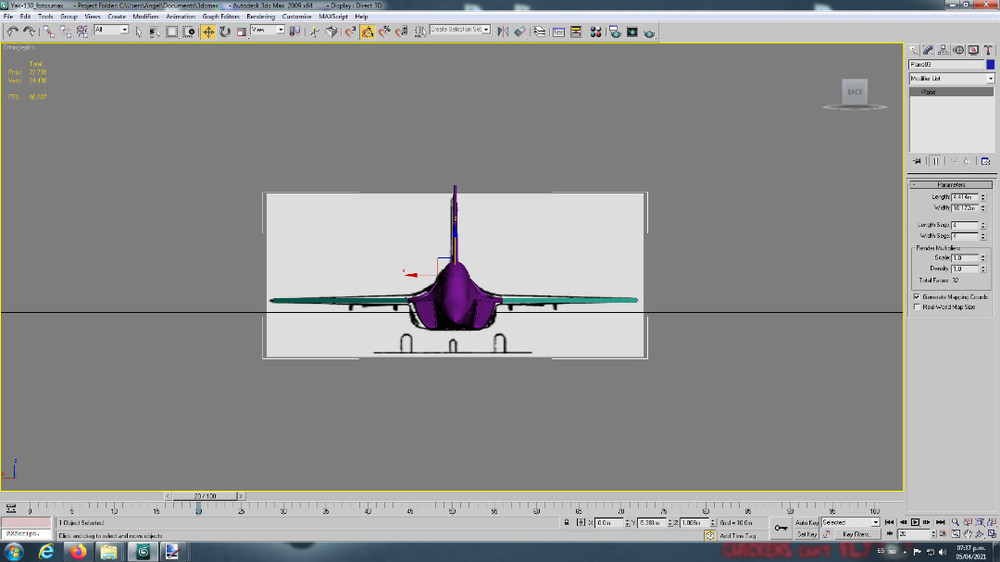Activate the Select and Move tool
Image resolution: width=1000 pixels, height=562 pixels.
209,31
